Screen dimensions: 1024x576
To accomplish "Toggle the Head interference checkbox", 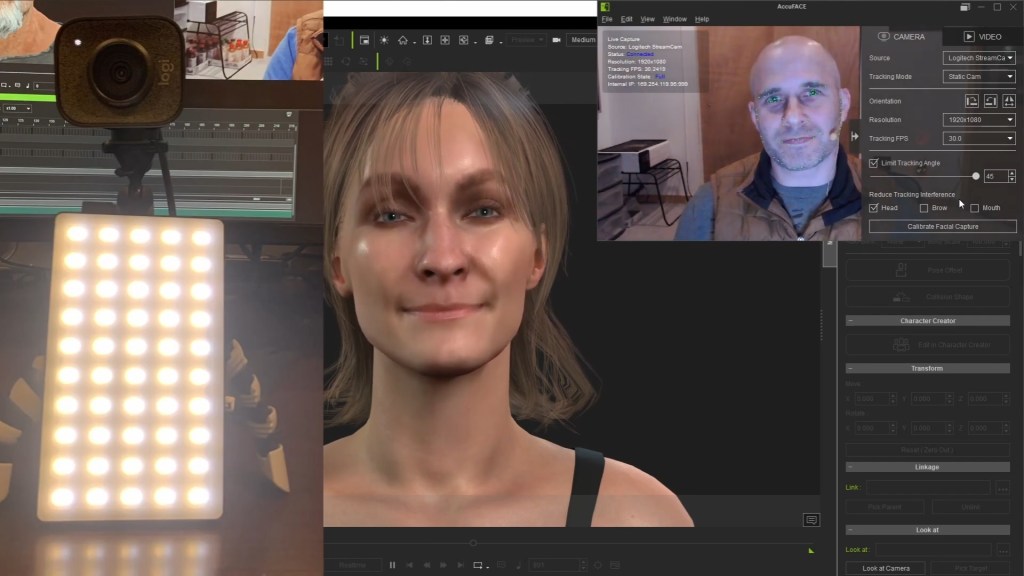I will tap(874, 208).
